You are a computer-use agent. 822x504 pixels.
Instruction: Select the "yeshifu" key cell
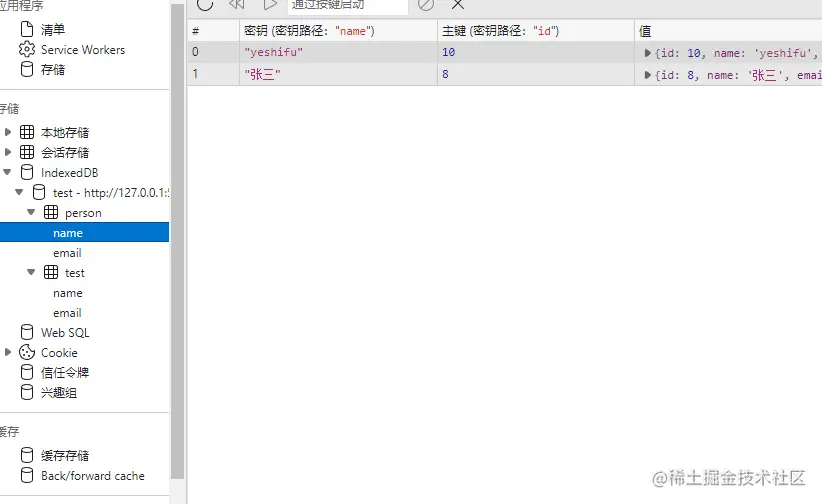pos(338,52)
